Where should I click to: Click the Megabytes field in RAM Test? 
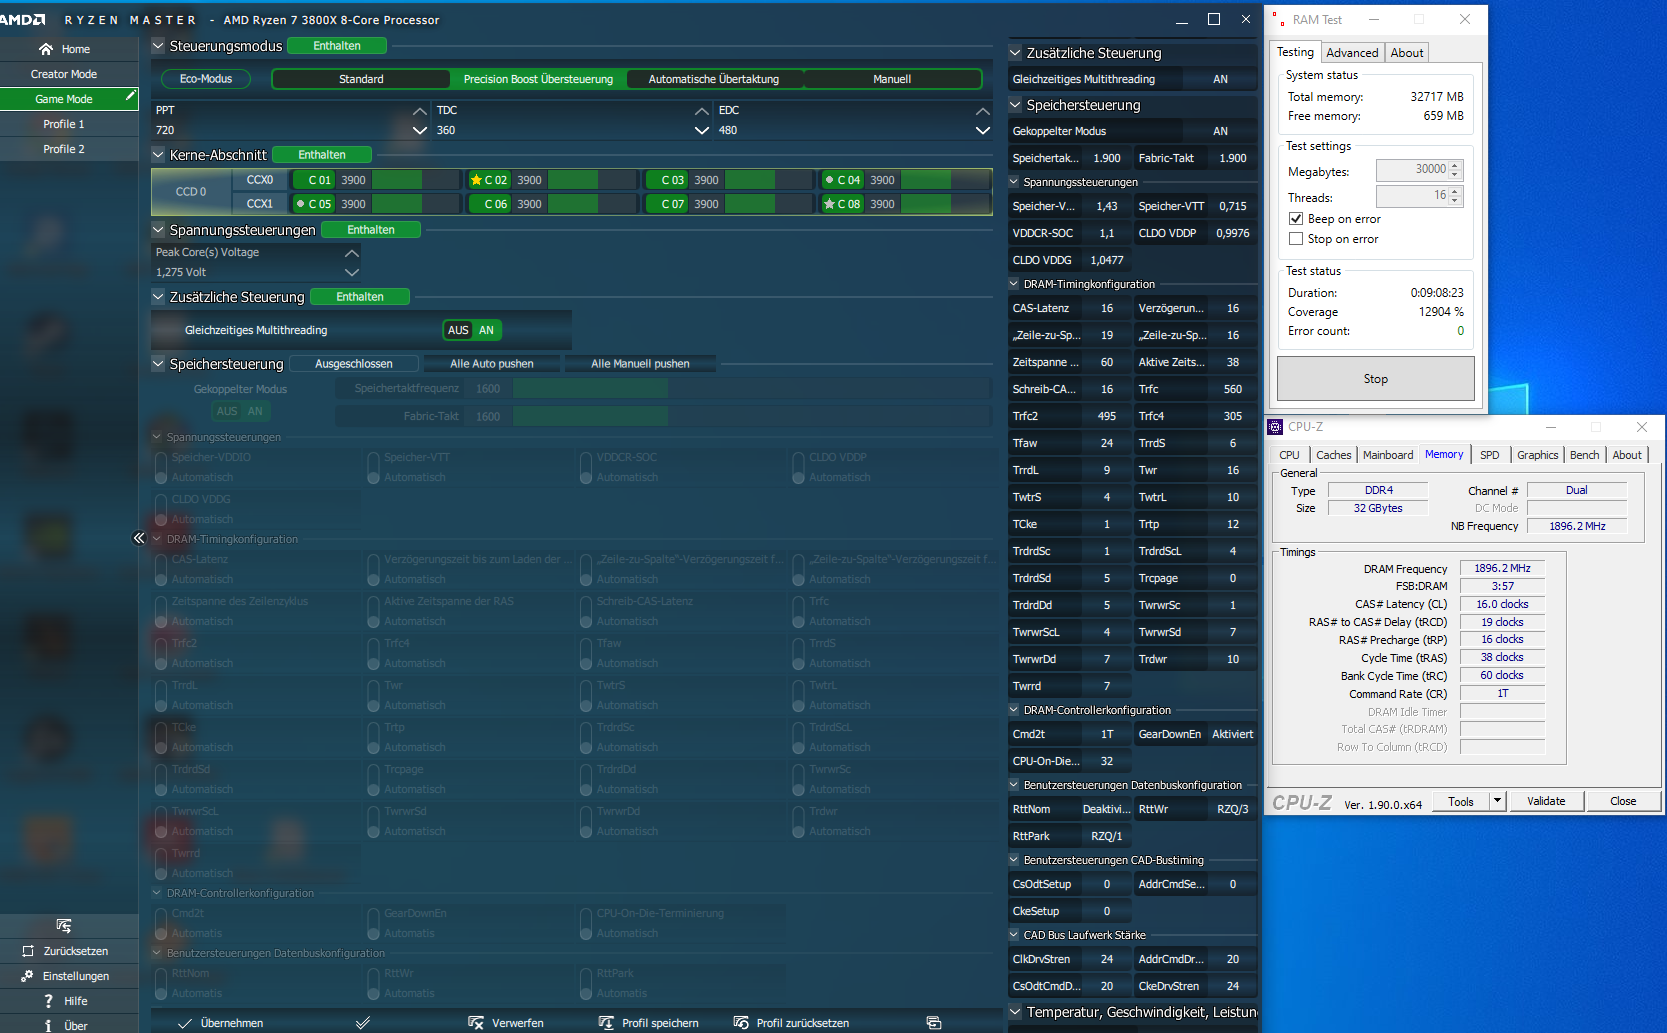[1412, 170]
